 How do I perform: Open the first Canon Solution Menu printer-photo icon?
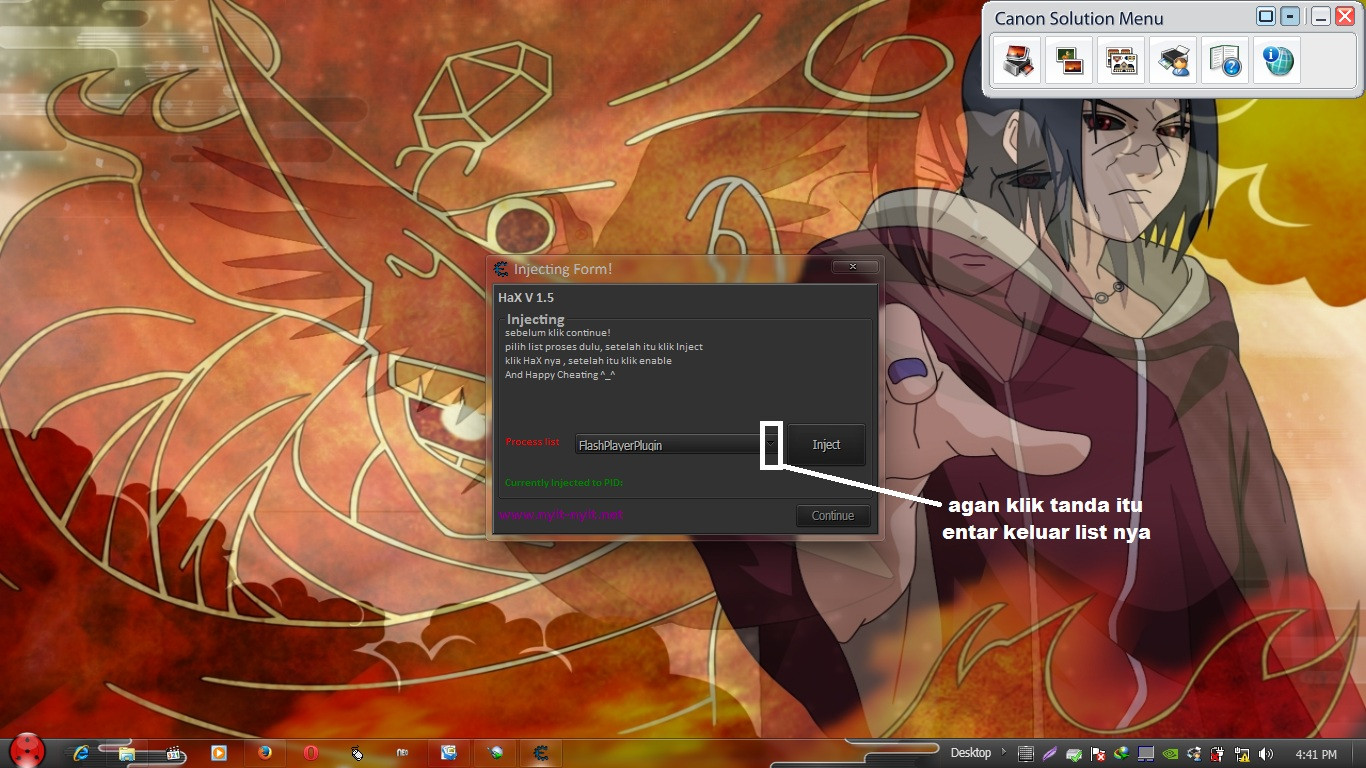click(1017, 62)
